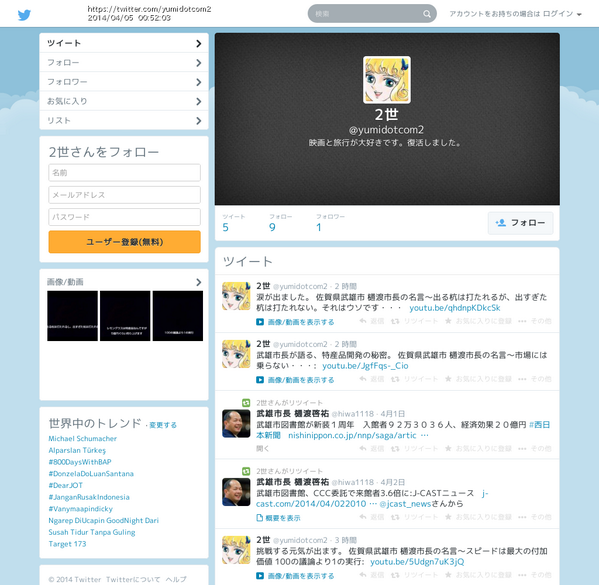Open the #DearJOT trend
The width and height of the screenshot is (599, 585).
pyautogui.click(x=65, y=485)
